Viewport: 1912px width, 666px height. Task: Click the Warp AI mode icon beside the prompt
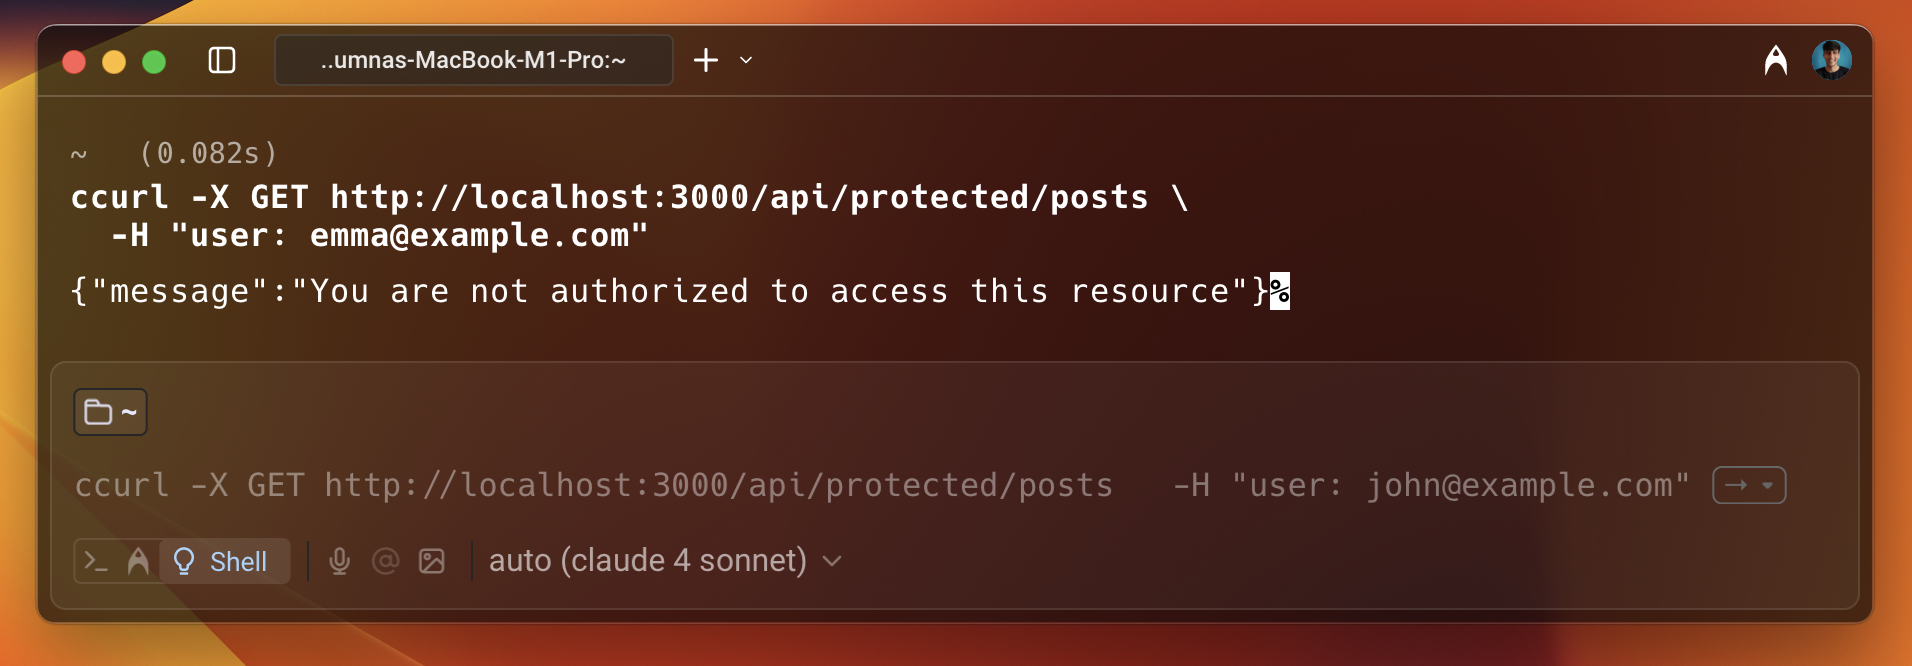click(x=140, y=561)
